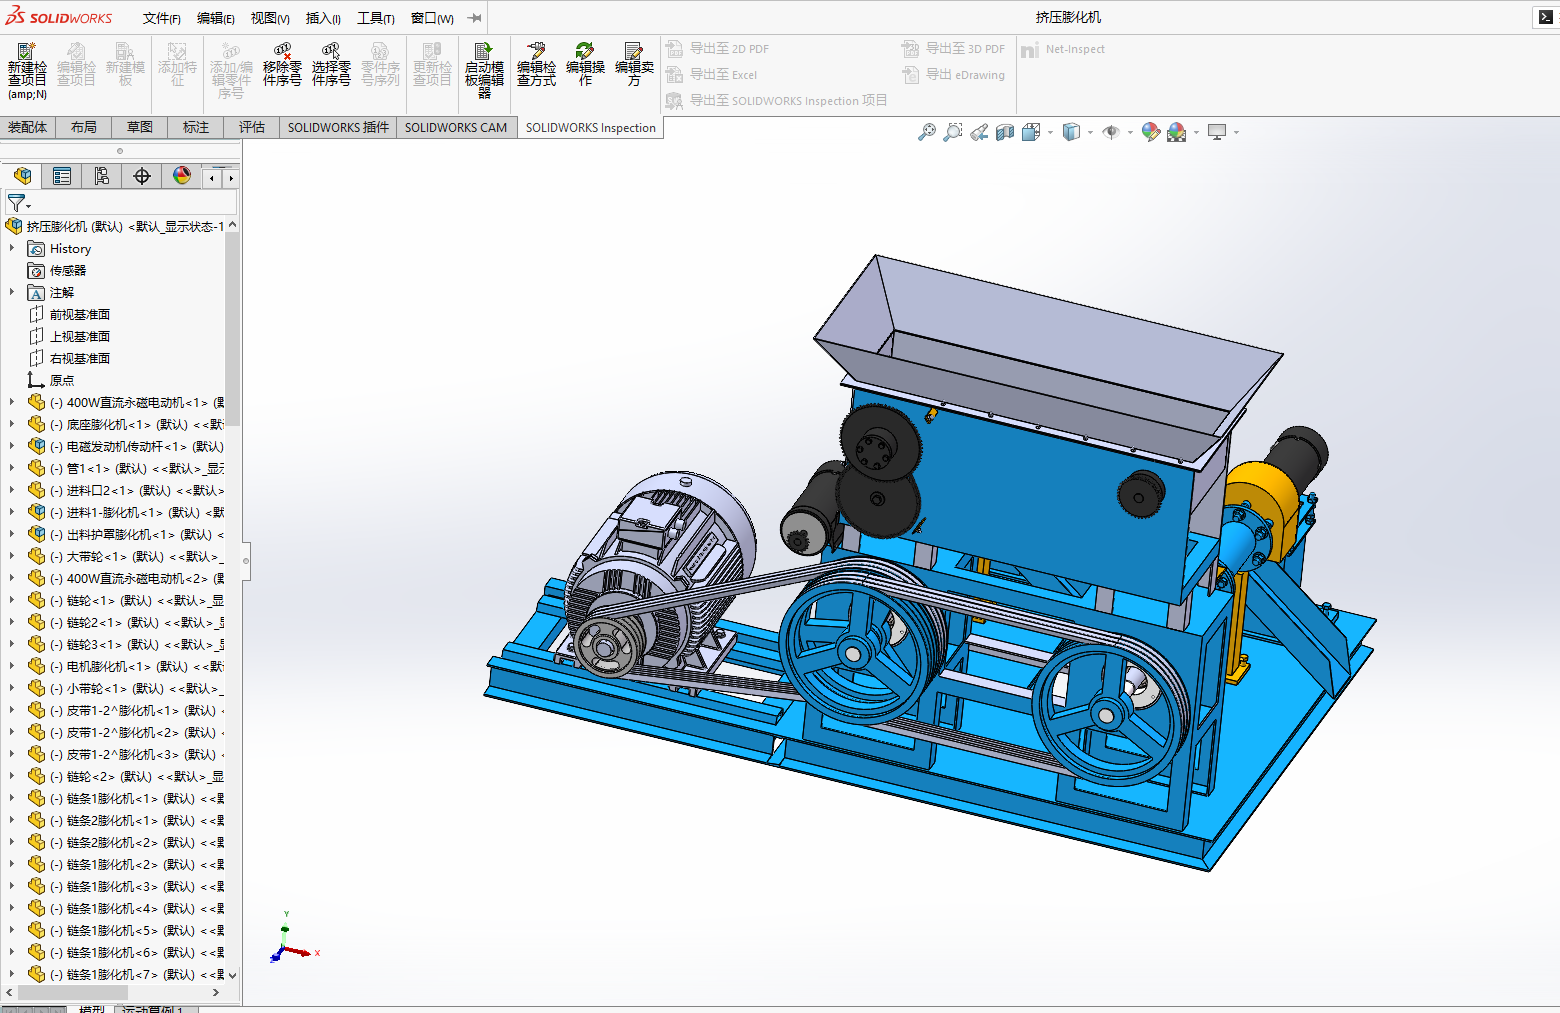Open the 编辑(E) menu
Viewport: 1560px width, 1013px height.
216,18
